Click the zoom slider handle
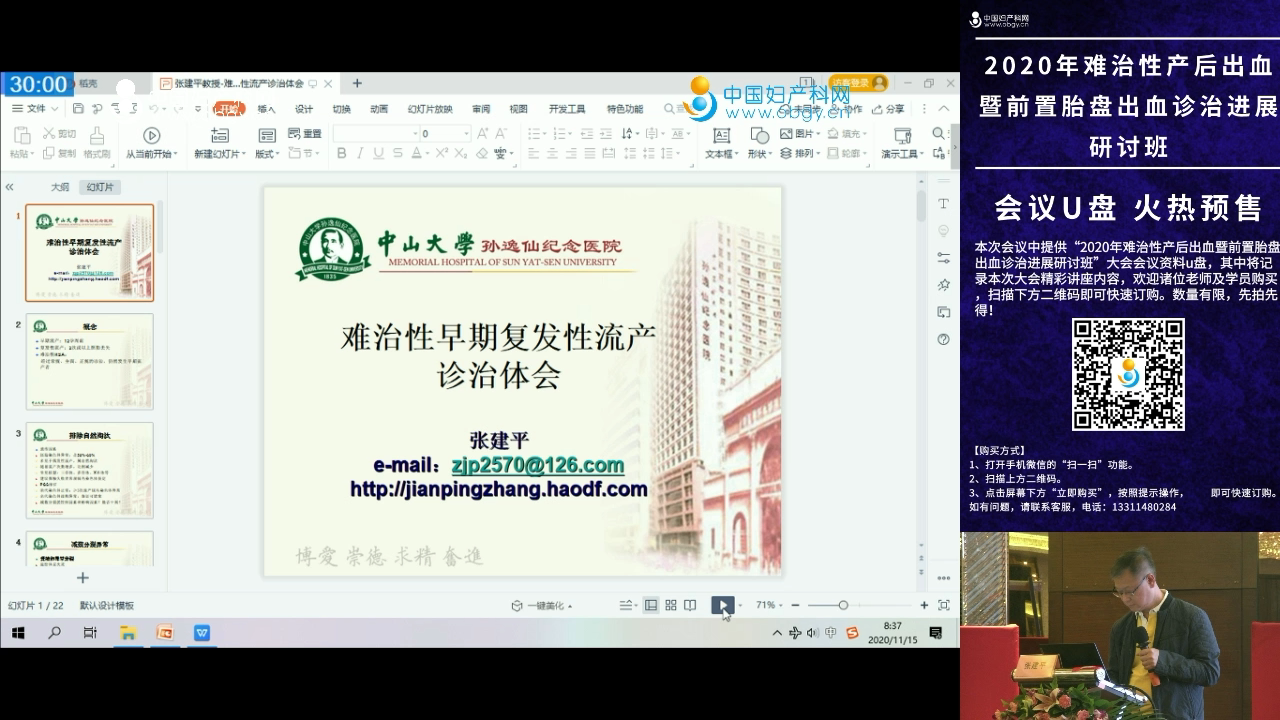1280x720 pixels. tap(843, 606)
